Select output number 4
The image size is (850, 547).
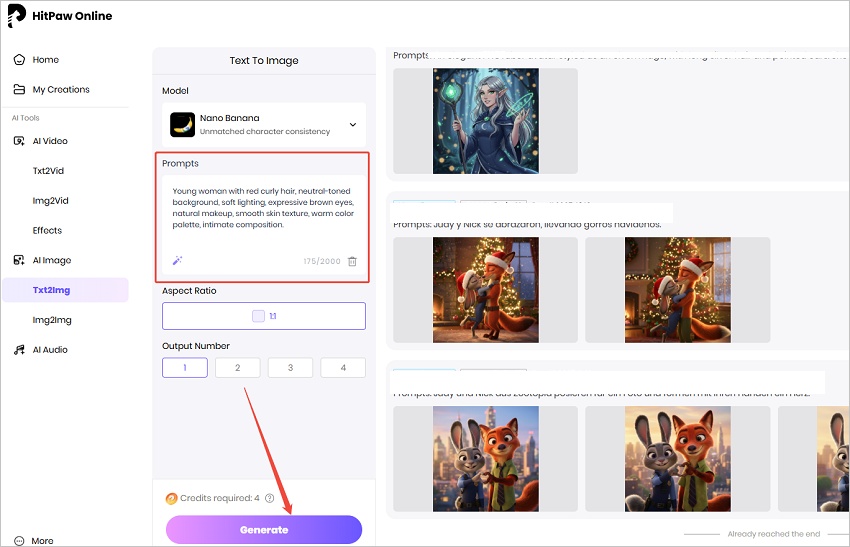[x=343, y=368]
